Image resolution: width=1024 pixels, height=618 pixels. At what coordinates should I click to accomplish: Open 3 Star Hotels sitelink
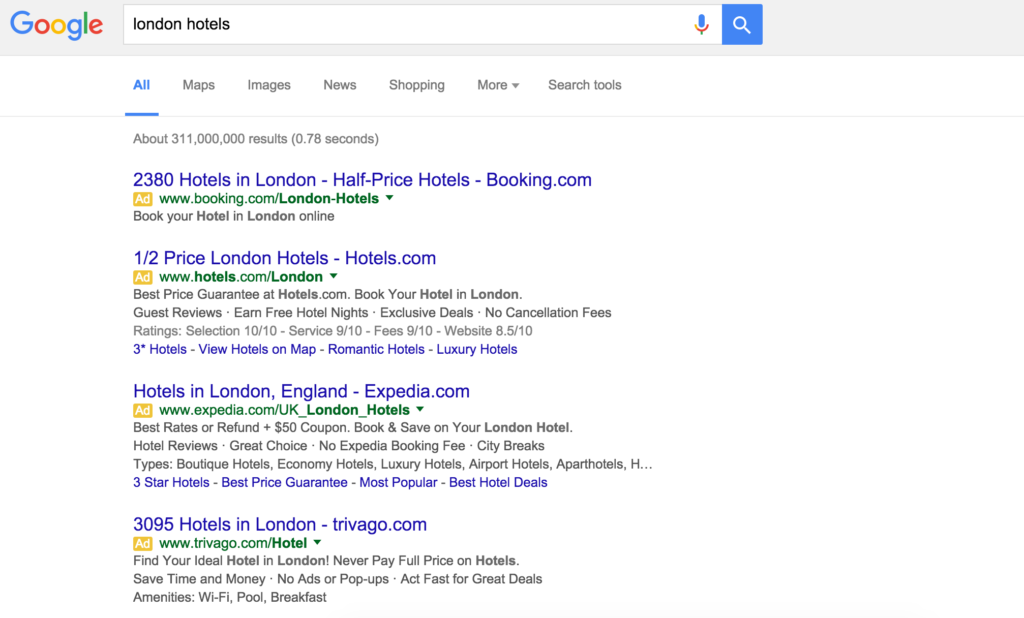[x=171, y=483]
